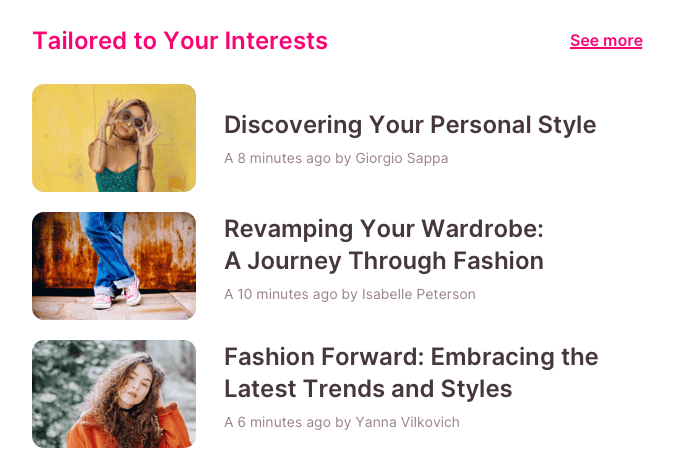Open the blue jeans and sneakers thumbnail
Viewport: 676px width, 476px height.
click(x=114, y=266)
